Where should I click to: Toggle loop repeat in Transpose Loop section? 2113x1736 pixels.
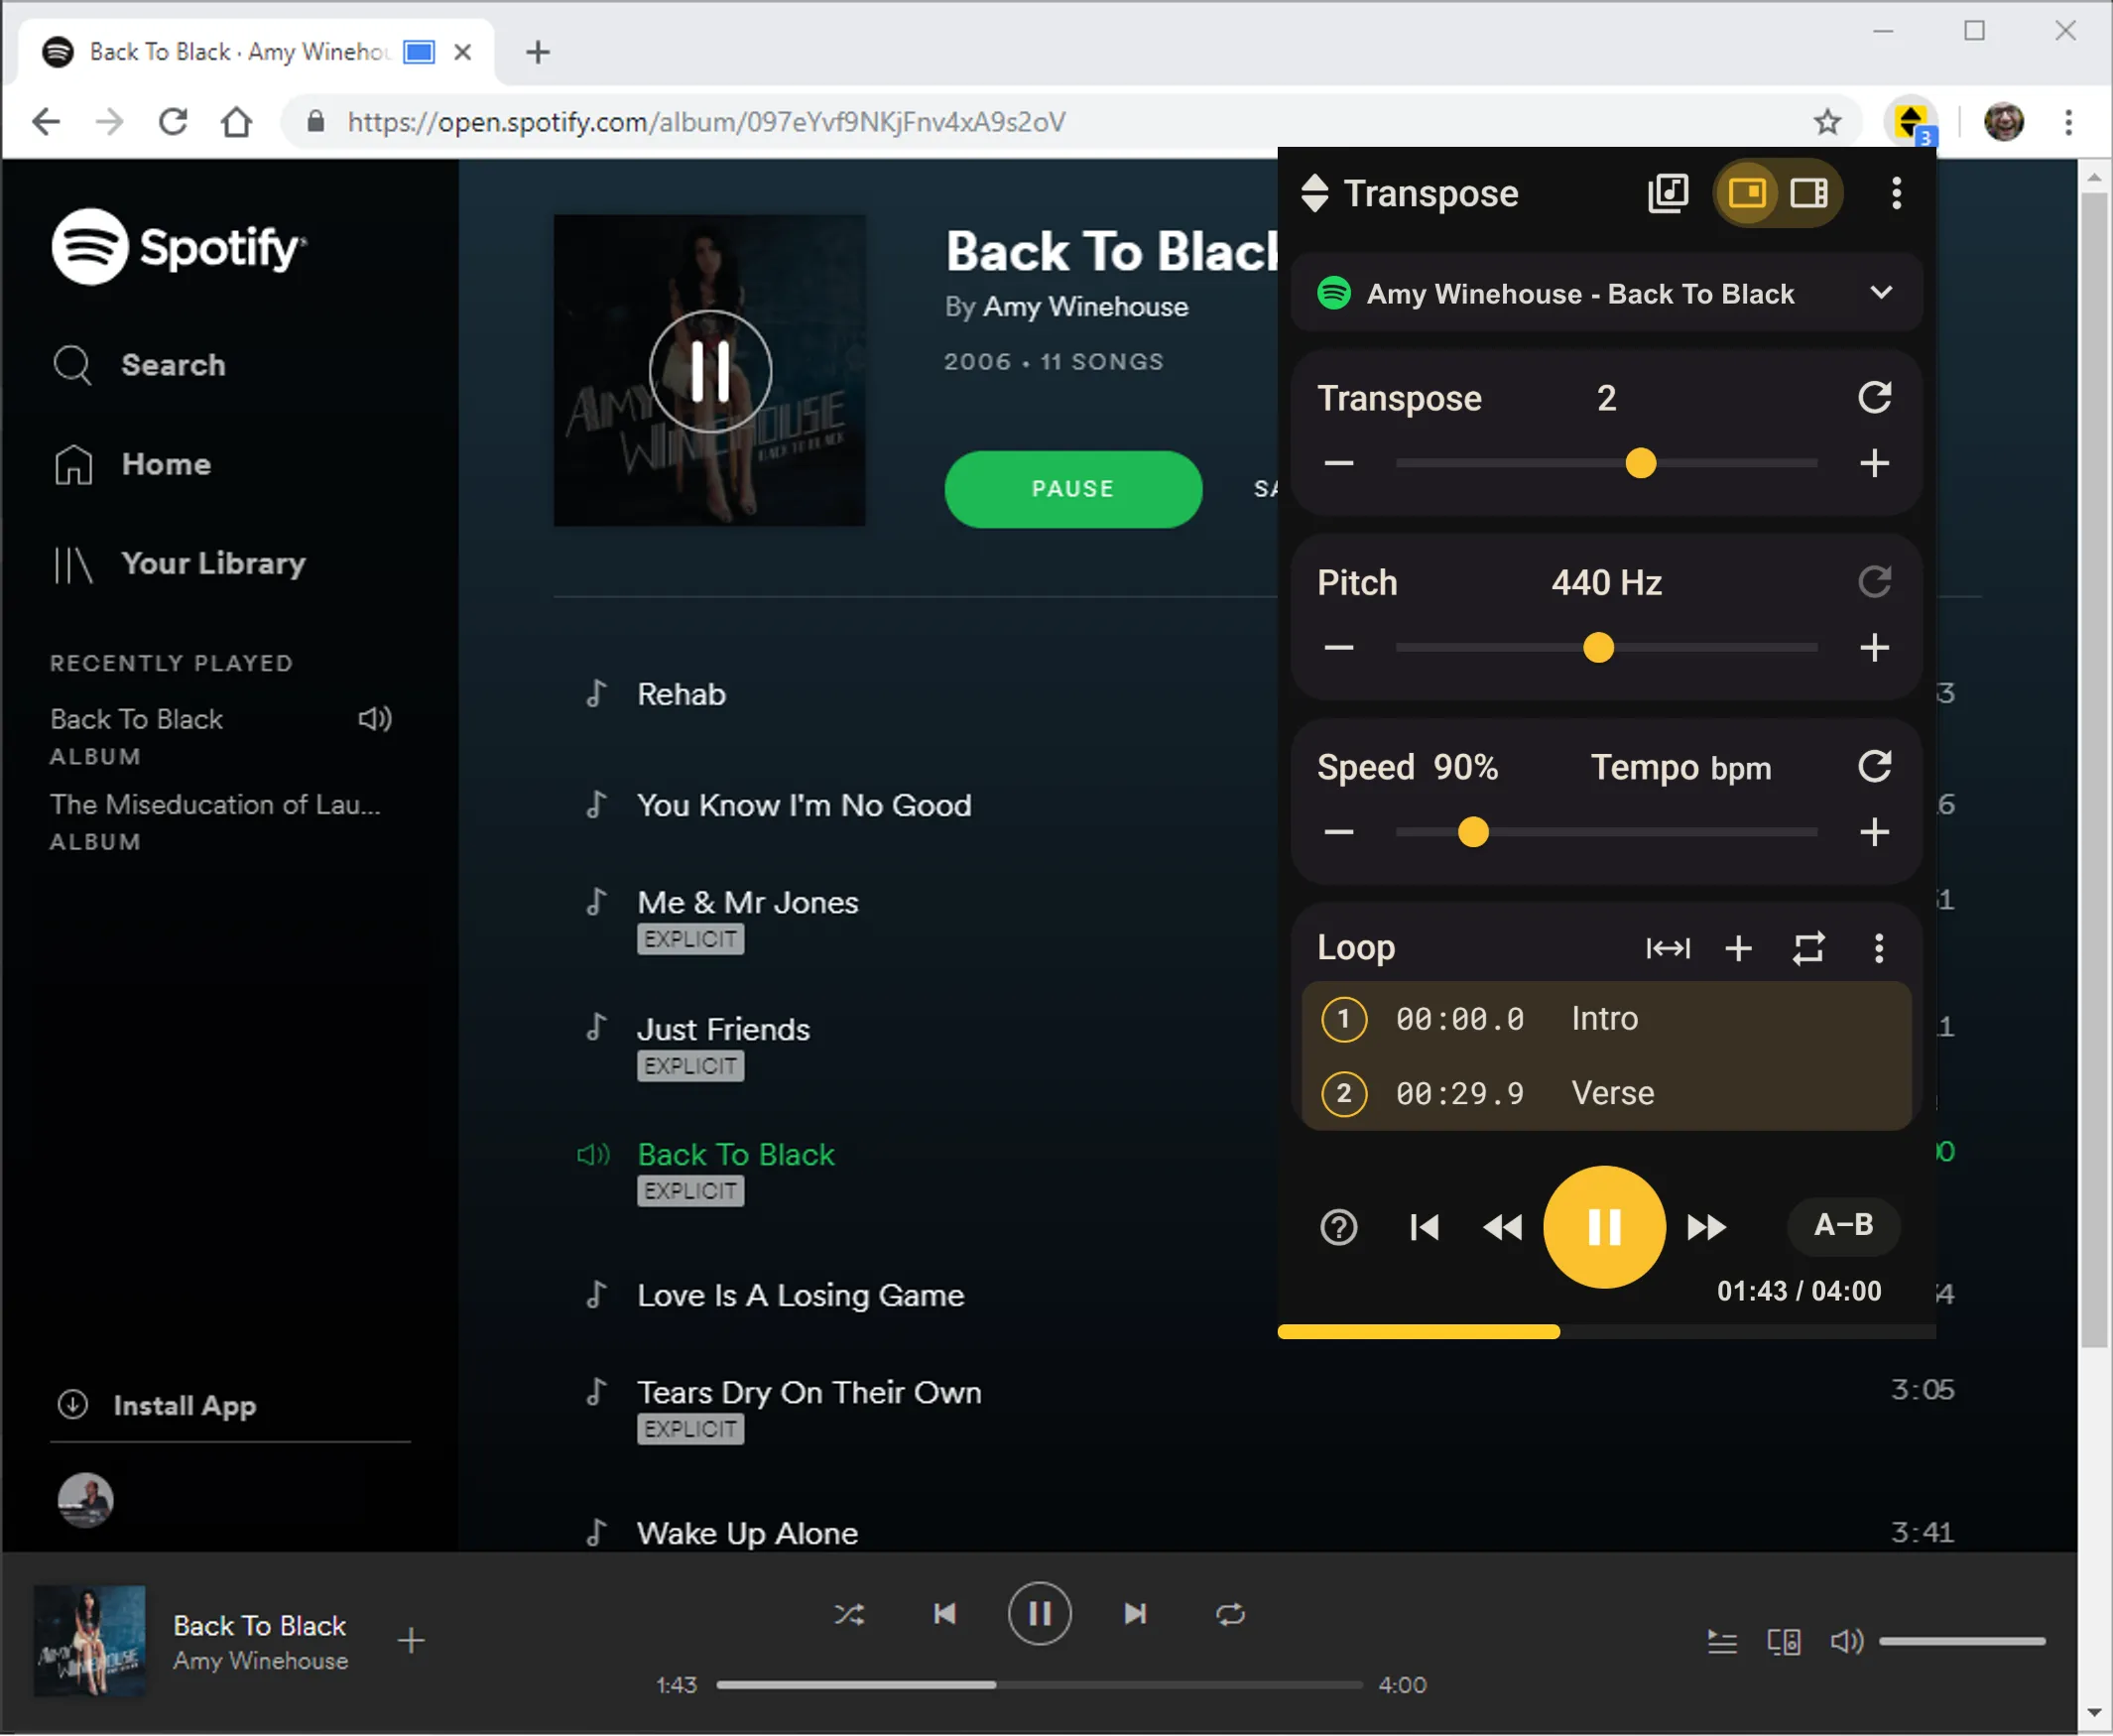[1808, 948]
